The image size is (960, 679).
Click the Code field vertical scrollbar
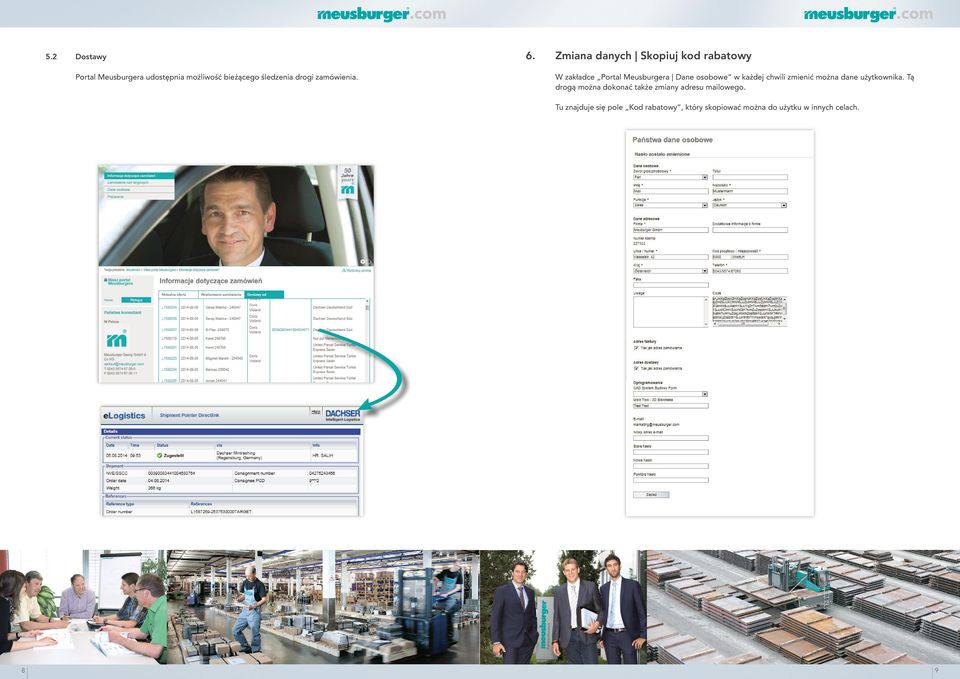[x=784, y=309]
